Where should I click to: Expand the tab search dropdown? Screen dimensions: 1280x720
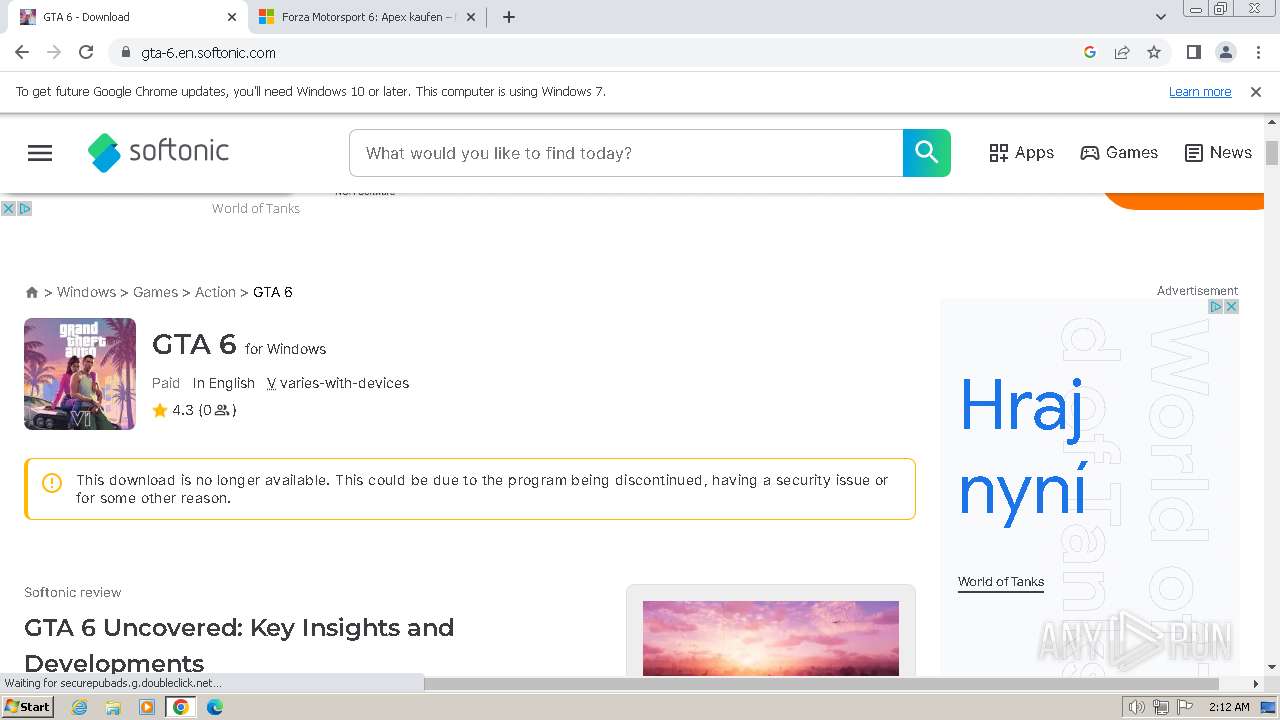[1160, 17]
